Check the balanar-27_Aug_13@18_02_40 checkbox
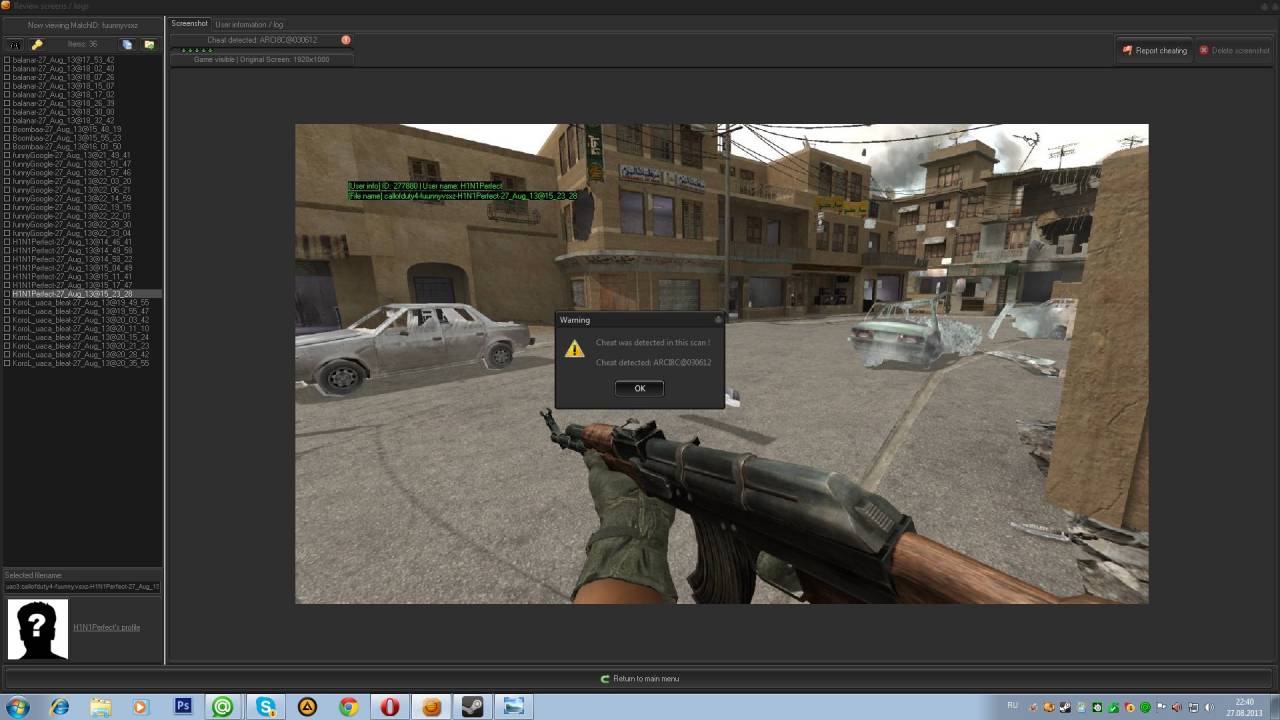 [x=7, y=68]
